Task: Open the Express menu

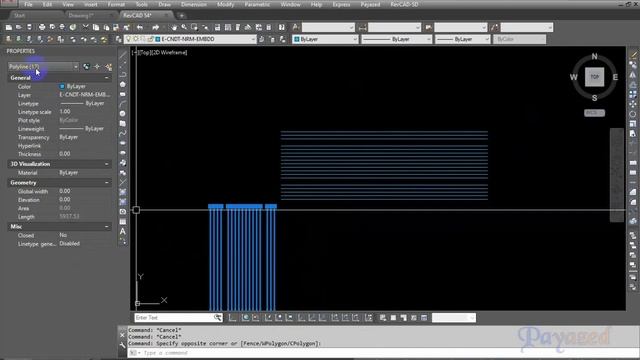Action: click(341, 4)
